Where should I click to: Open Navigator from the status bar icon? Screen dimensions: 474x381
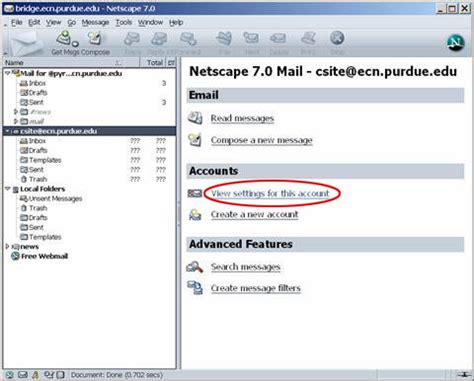coord(9,375)
